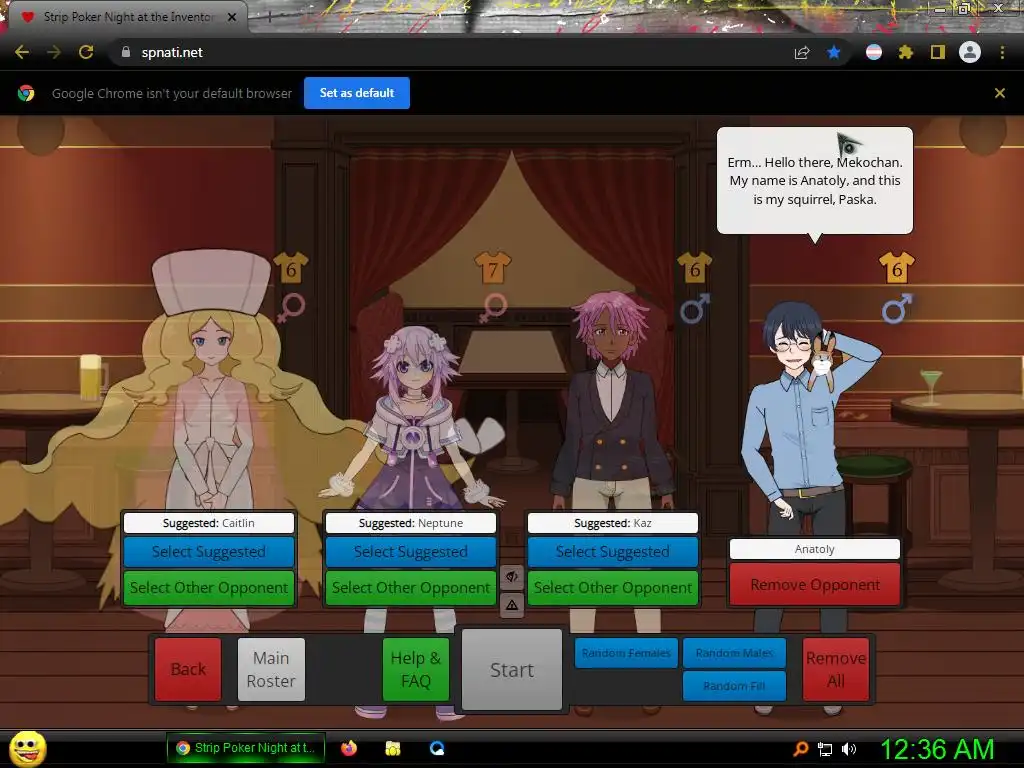The height and width of the screenshot is (768, 1024).
Task: Click Strip Poker Night taskbar item
Action: coord(245,748)
